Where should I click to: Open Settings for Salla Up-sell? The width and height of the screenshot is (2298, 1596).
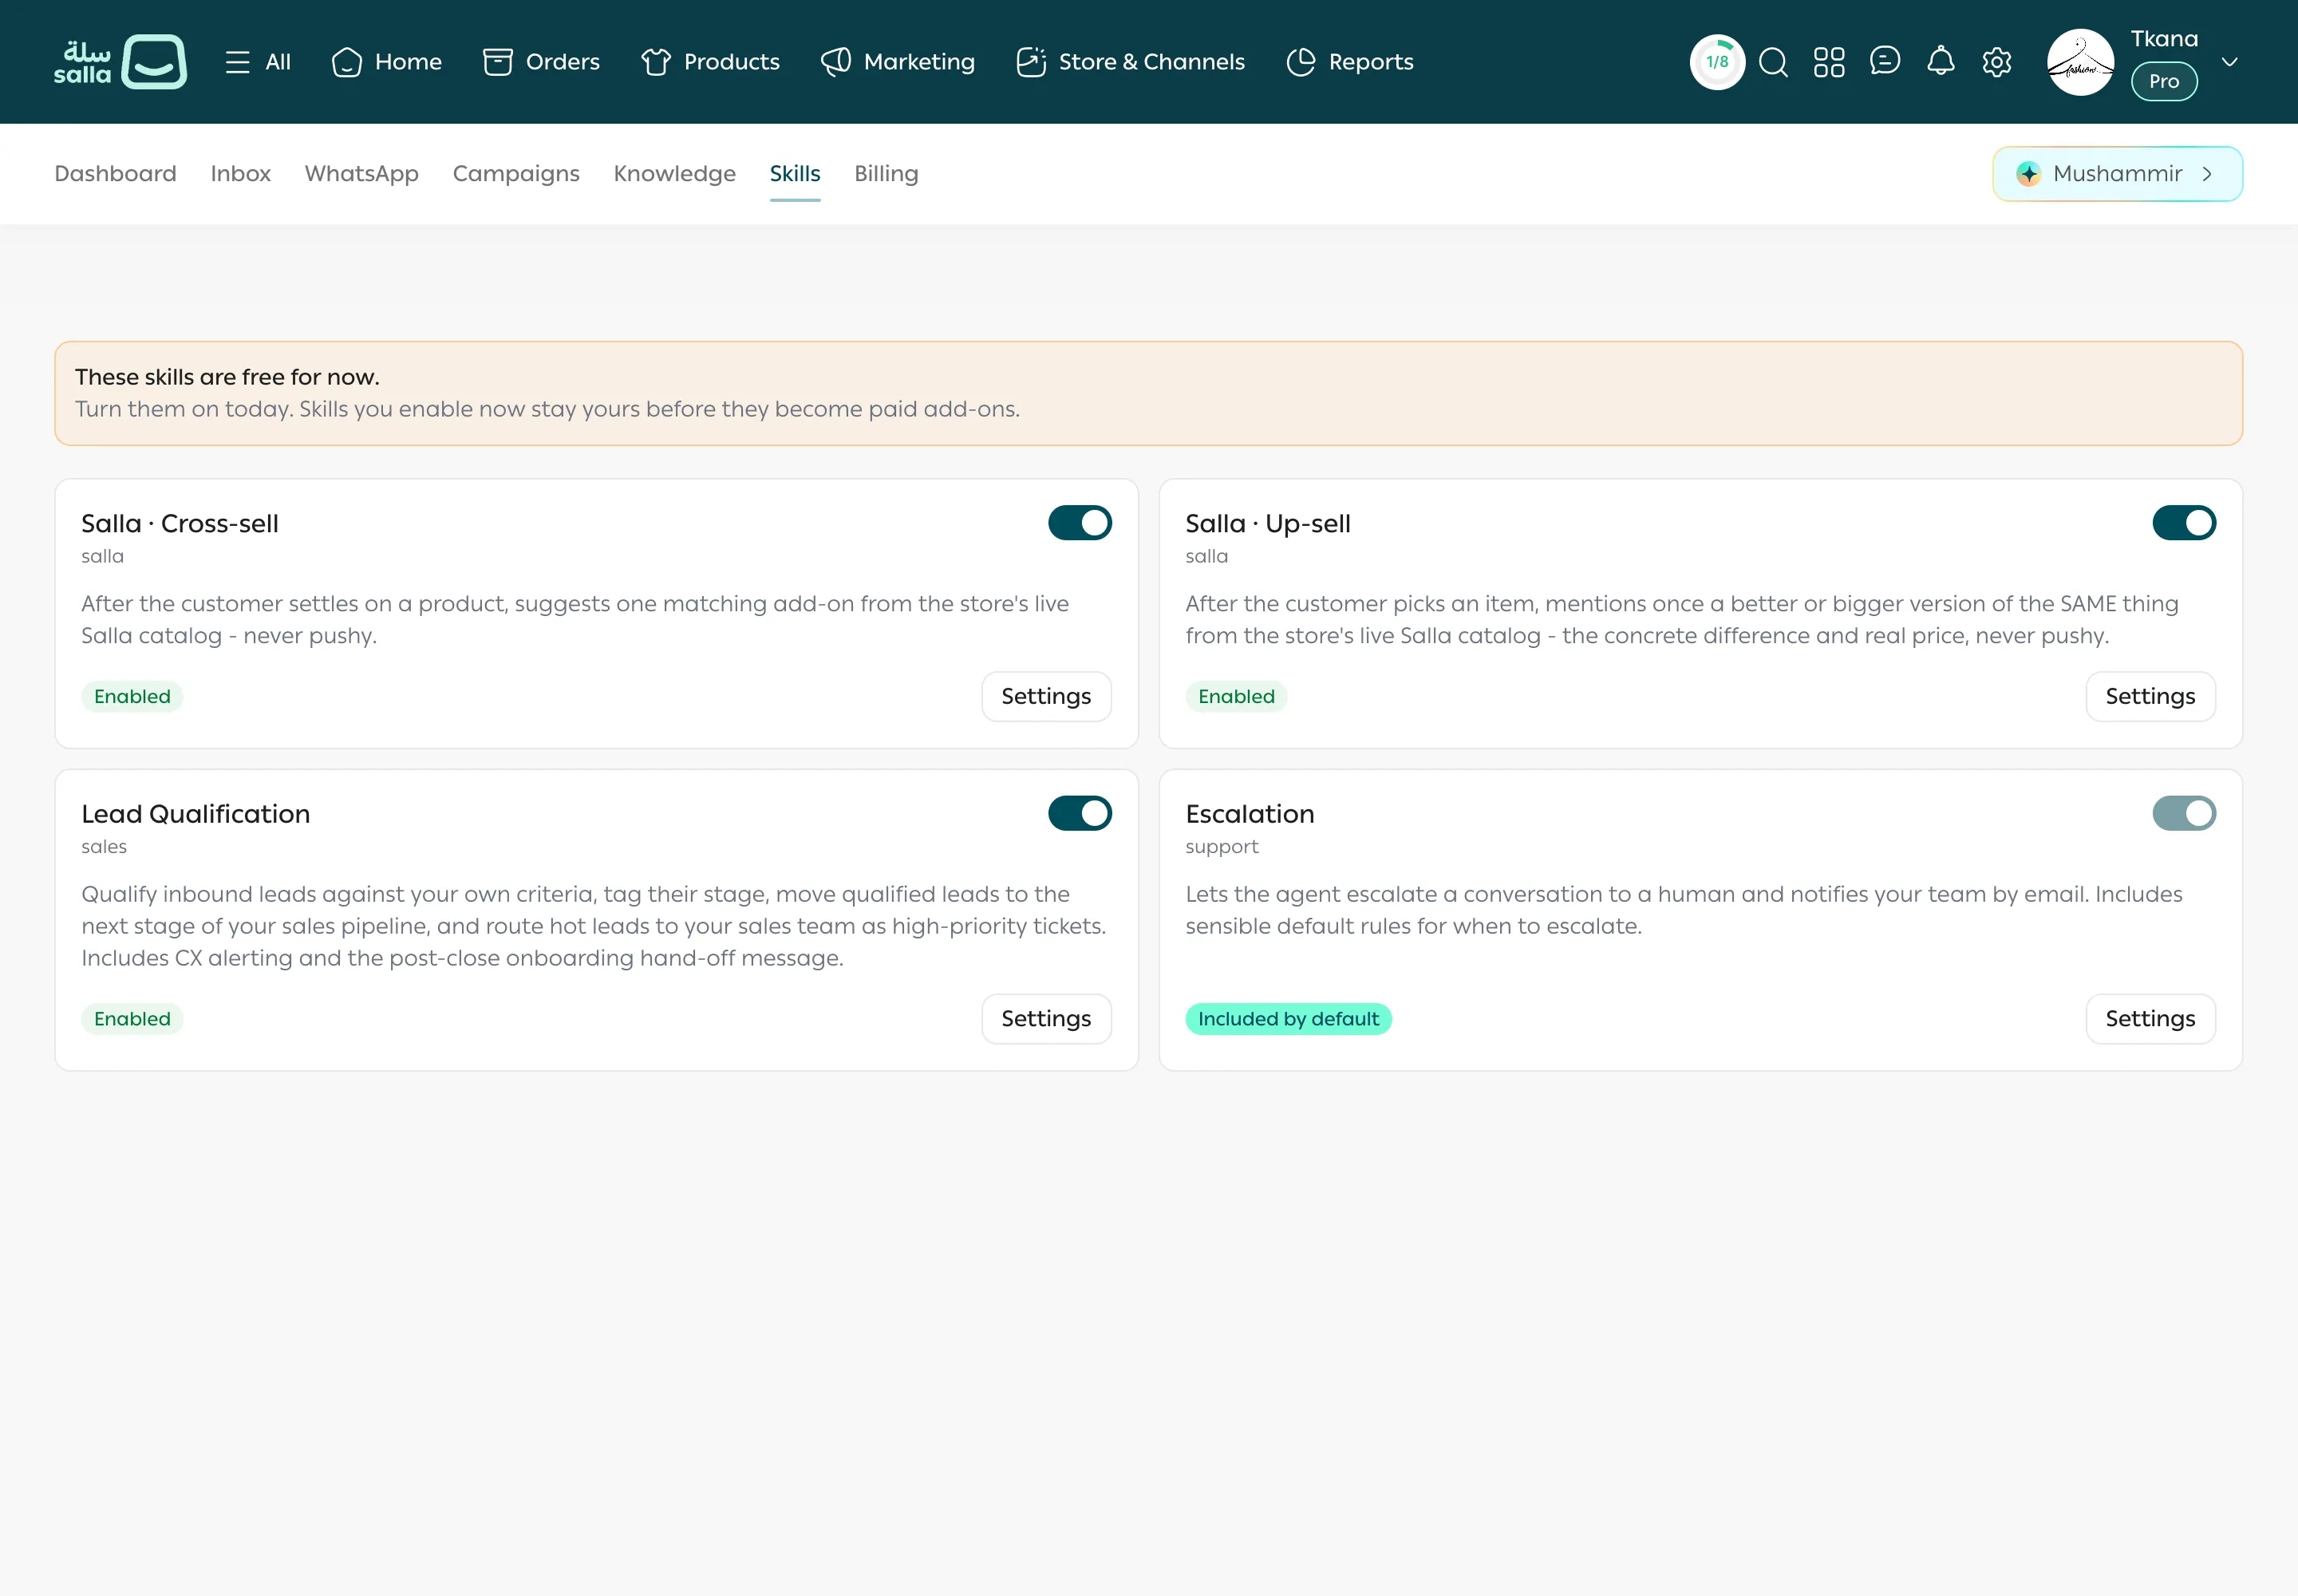click(2150, 696)
